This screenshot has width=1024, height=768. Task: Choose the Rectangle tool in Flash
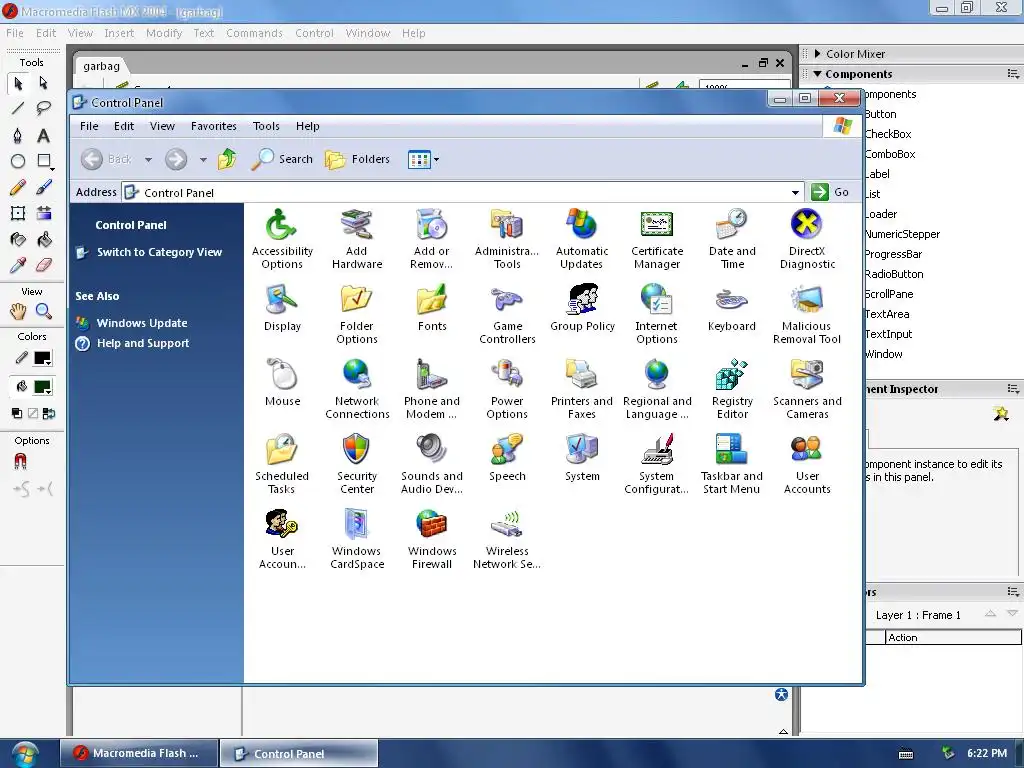44,161
